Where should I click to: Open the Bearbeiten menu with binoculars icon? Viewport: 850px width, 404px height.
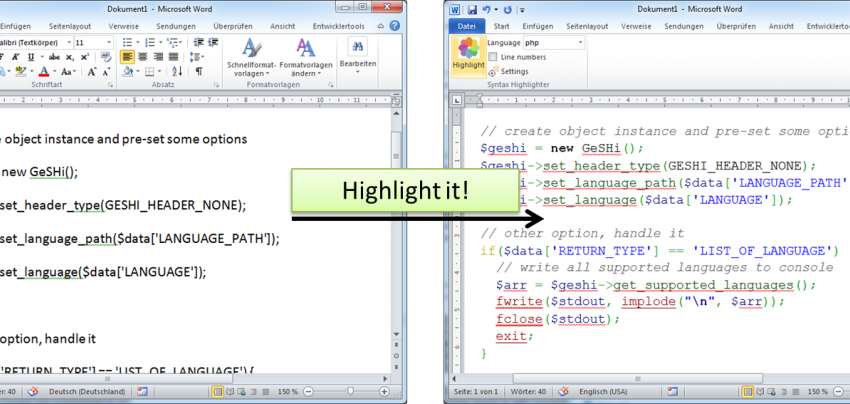click(x=357, y=52)
